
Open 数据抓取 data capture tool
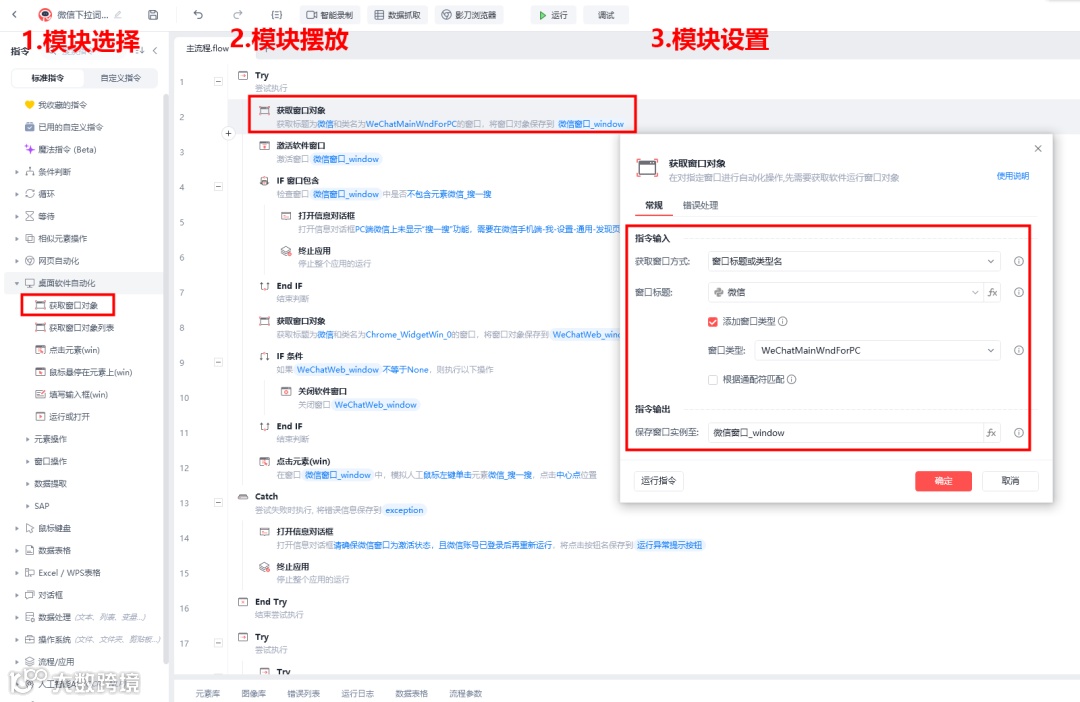397,14
